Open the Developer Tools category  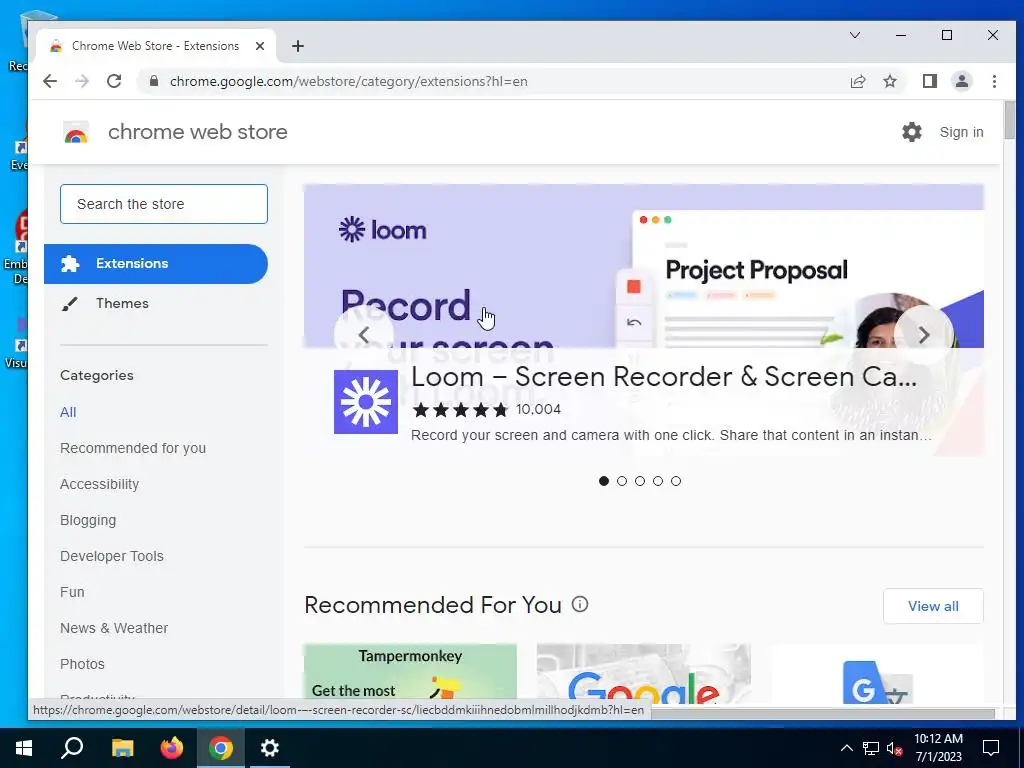pyautogui.click(x=112, y=556)
